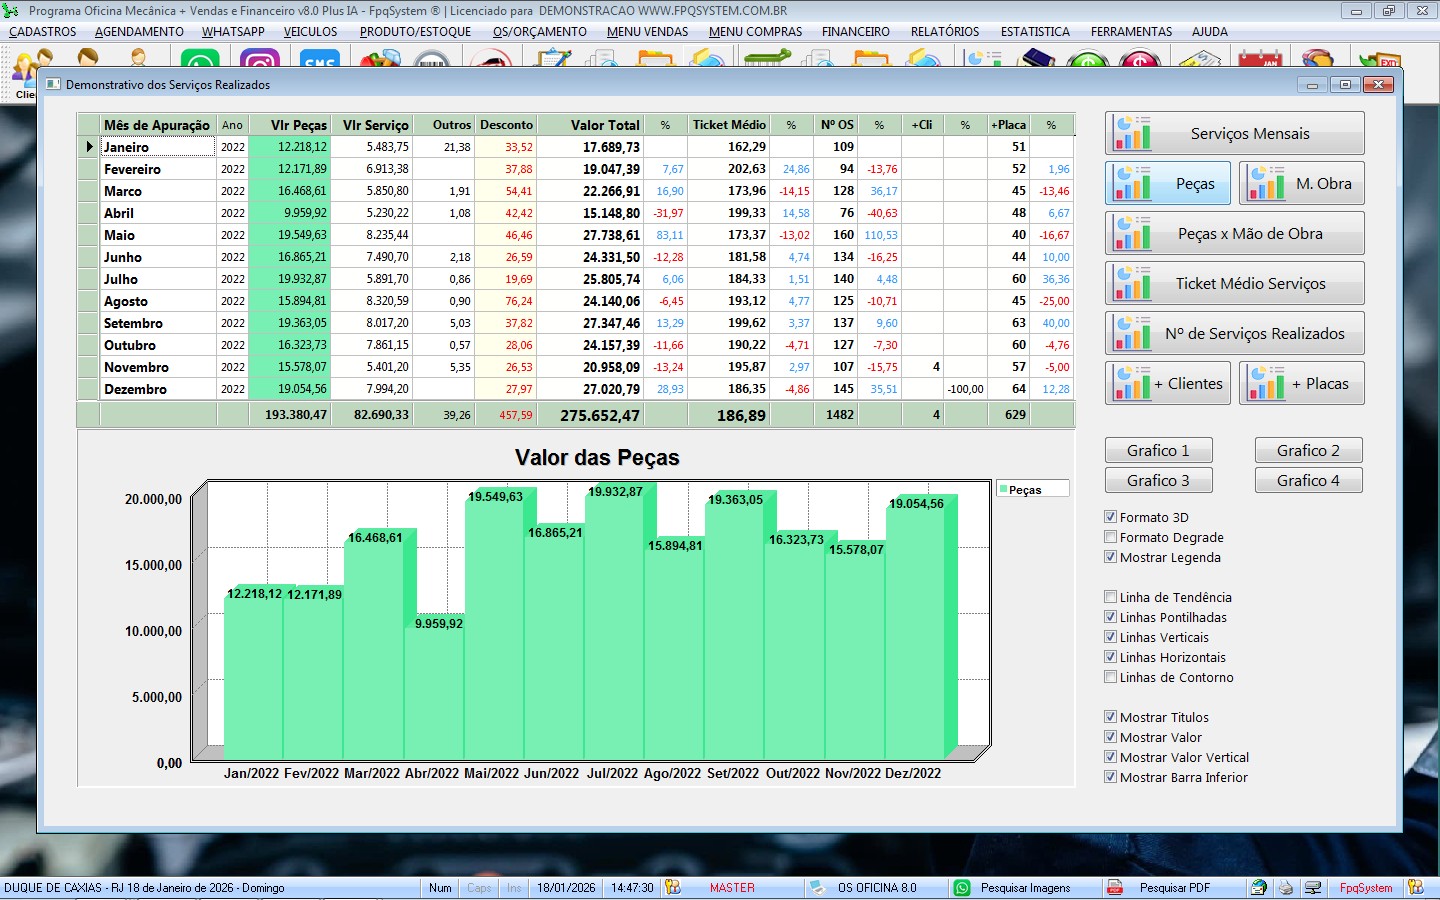This screenshot has width=1440, height=900.
Task: Click the barcode toolbar icon
Action: click(x=431, y=60)
